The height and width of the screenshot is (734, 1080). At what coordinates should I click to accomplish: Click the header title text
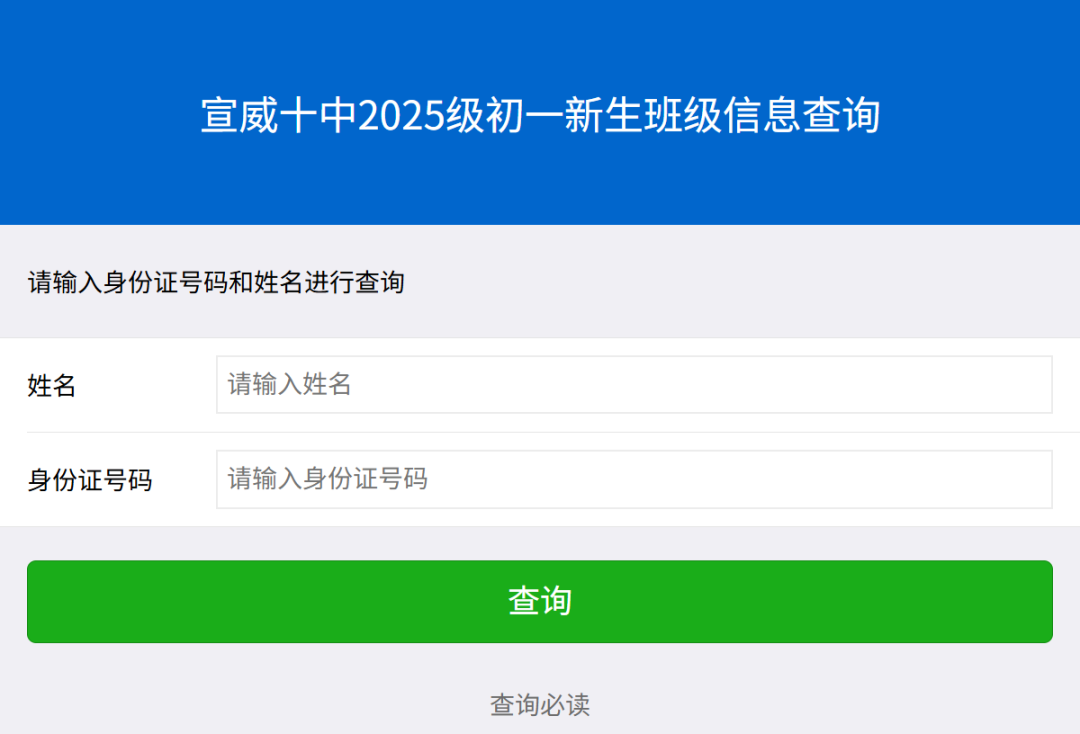pyautogui.click(x=540, y=115)
